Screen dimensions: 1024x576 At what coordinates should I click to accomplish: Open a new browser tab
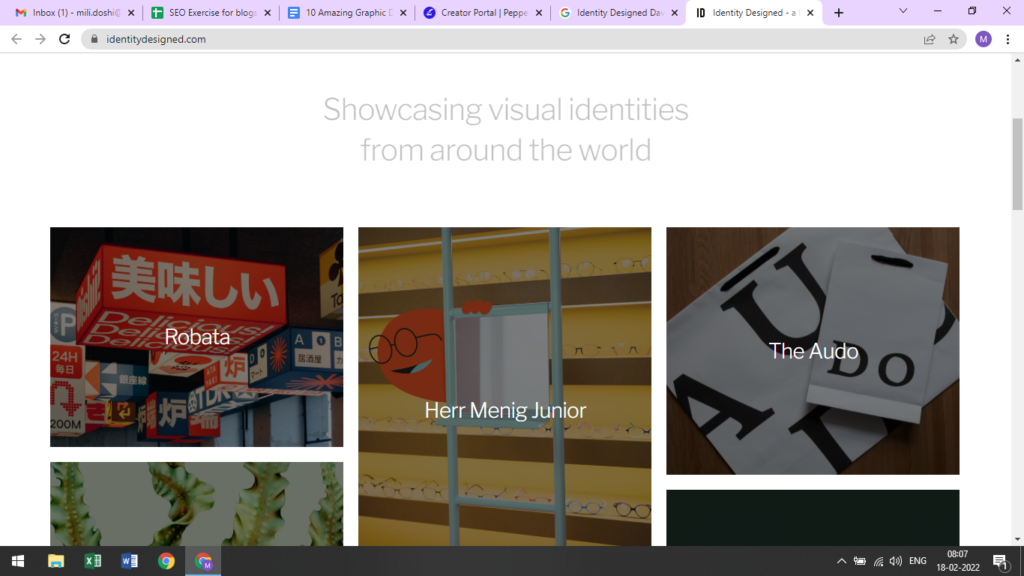tap(838, 13)
